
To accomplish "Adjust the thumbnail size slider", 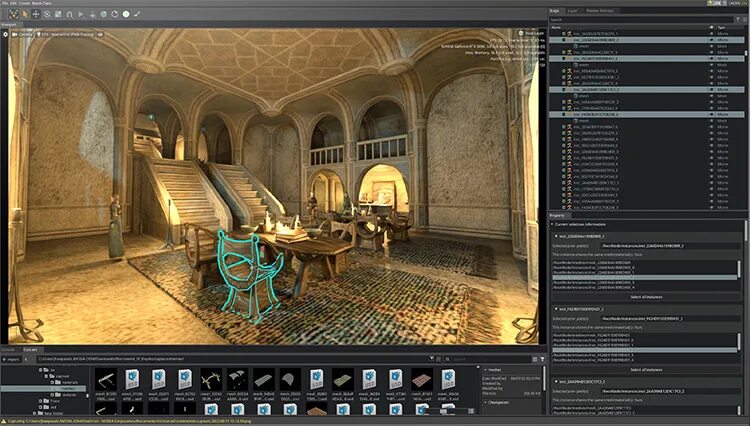I will point(443,411).
